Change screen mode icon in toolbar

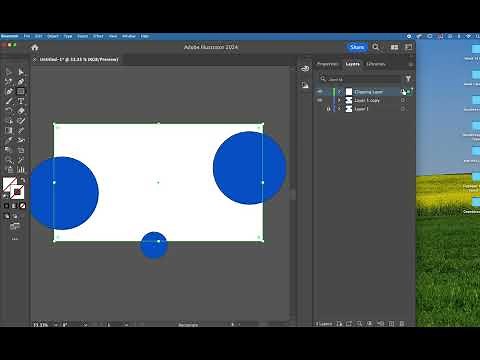pyautogui.click(x=15, y=227)
